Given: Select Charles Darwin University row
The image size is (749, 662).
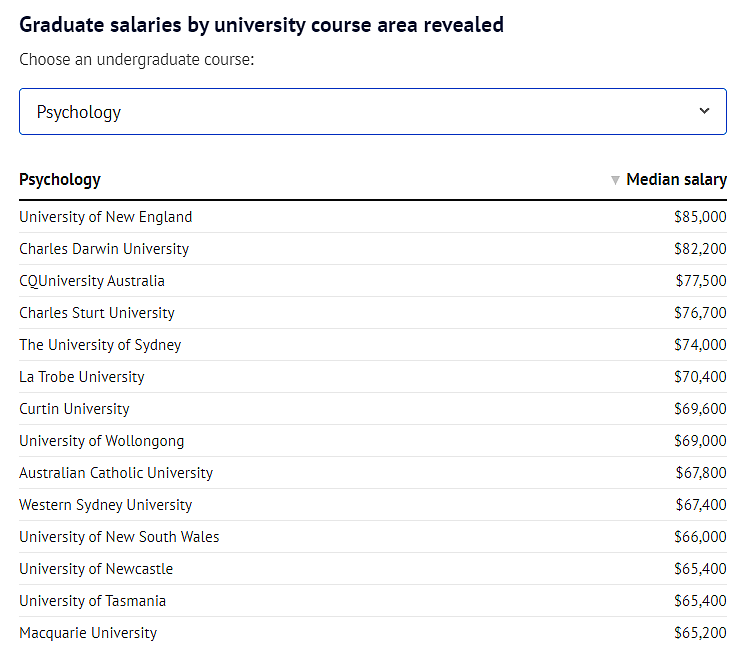Looking at the screenshot, I should 373,249.
